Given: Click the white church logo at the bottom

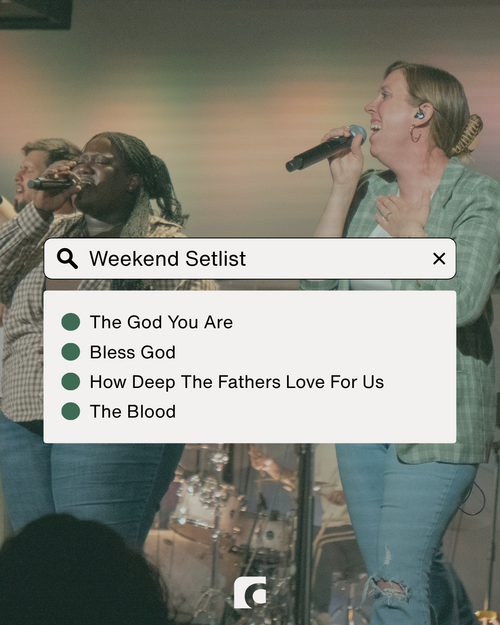Looking at the screenshot, I should coord(250,592).
